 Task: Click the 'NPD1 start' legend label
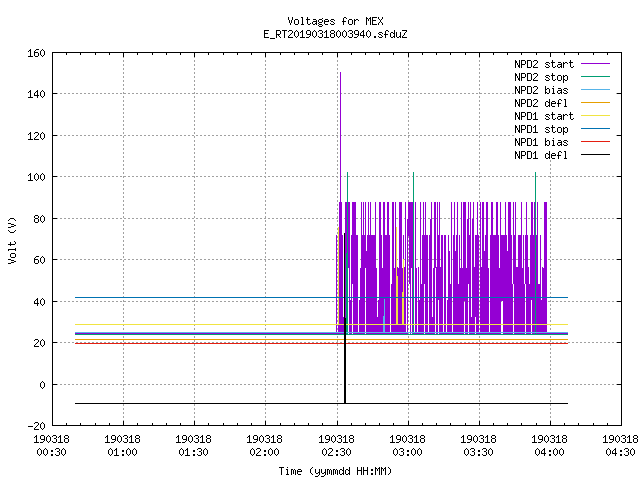coord(544,116)
